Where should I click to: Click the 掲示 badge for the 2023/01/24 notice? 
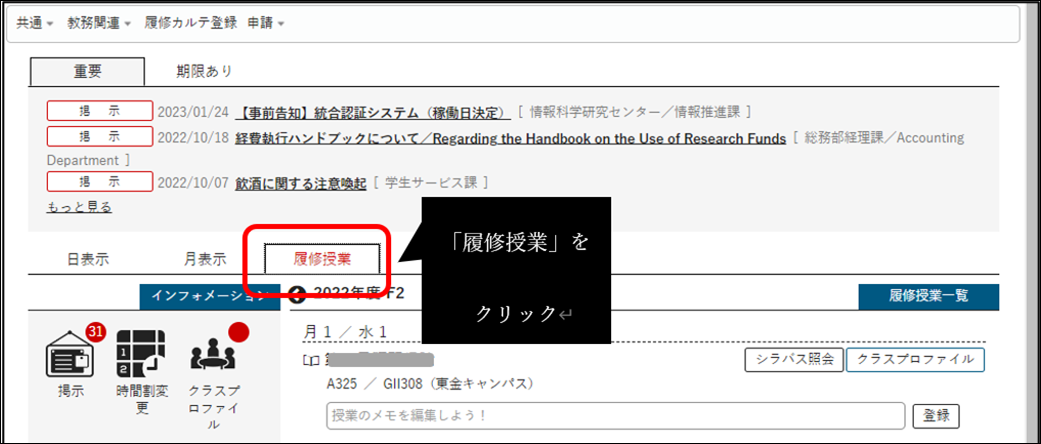(x=100, y=111)
